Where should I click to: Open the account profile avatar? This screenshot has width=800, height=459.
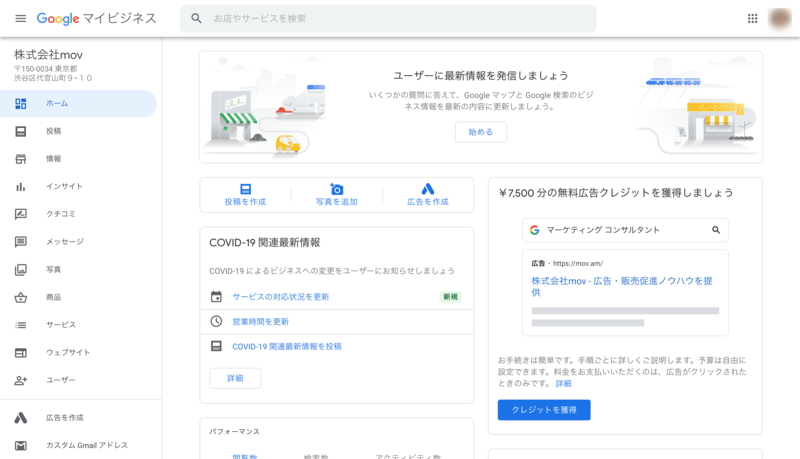(780, 18)
